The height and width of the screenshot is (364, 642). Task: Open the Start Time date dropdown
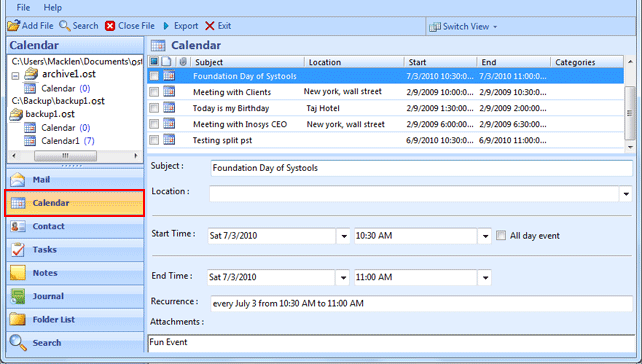[x=344, y=236]
